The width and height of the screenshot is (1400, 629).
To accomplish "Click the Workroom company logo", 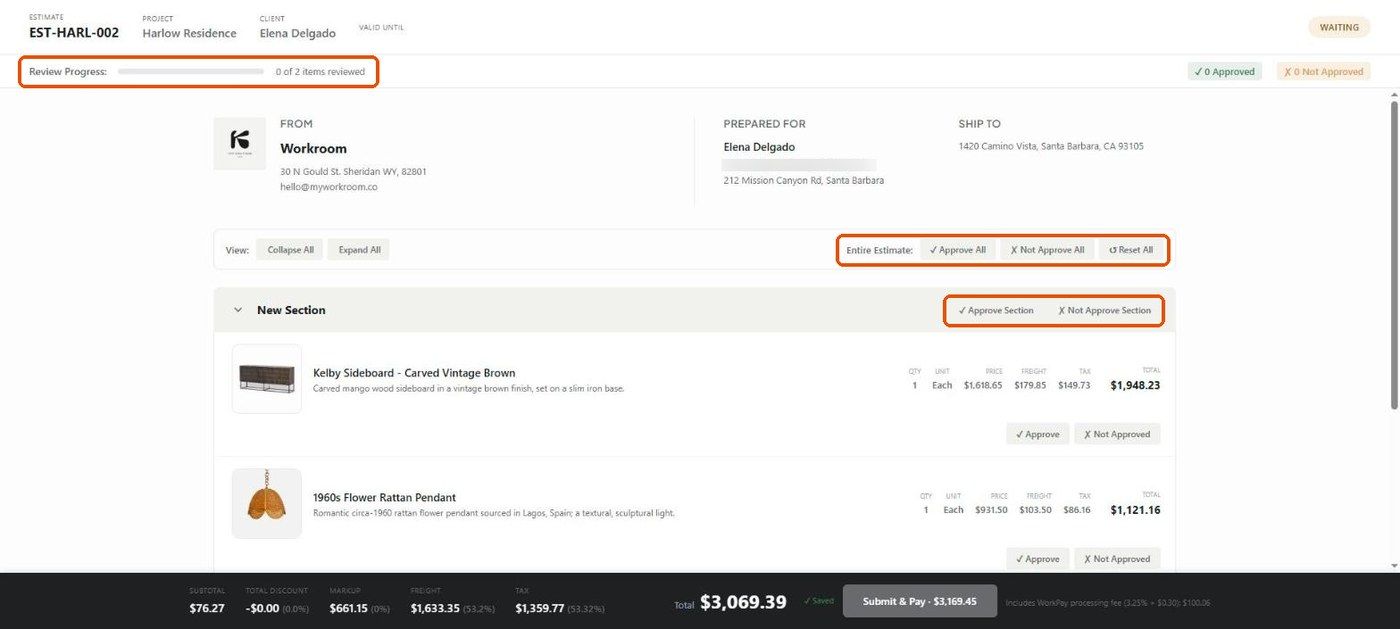I will click(x=240, y=144).
